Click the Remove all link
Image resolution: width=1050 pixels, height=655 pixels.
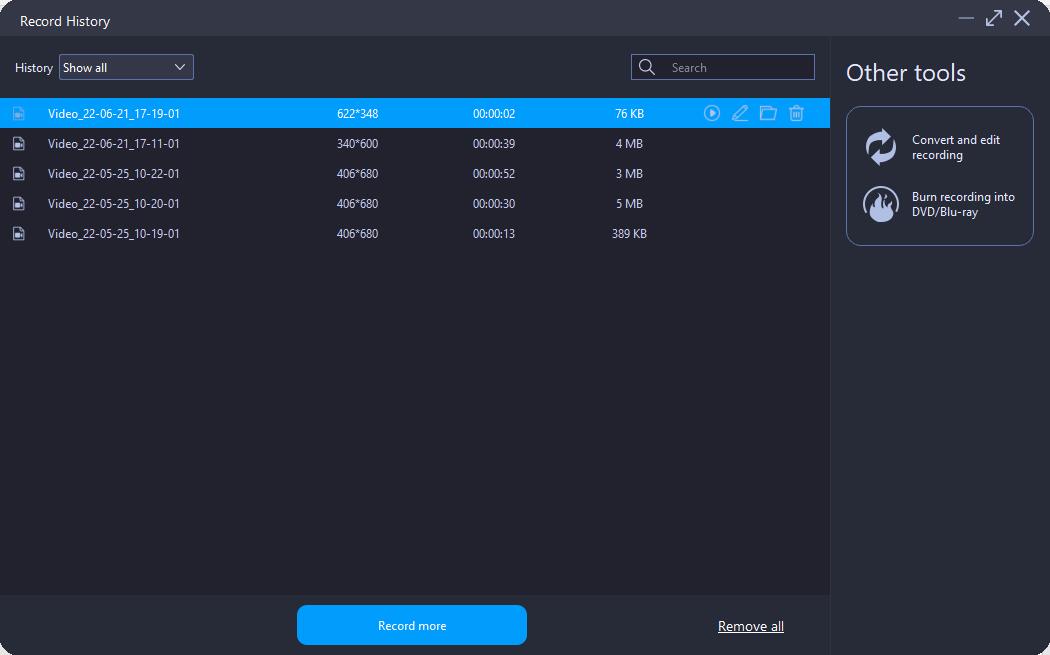(750, 626)
